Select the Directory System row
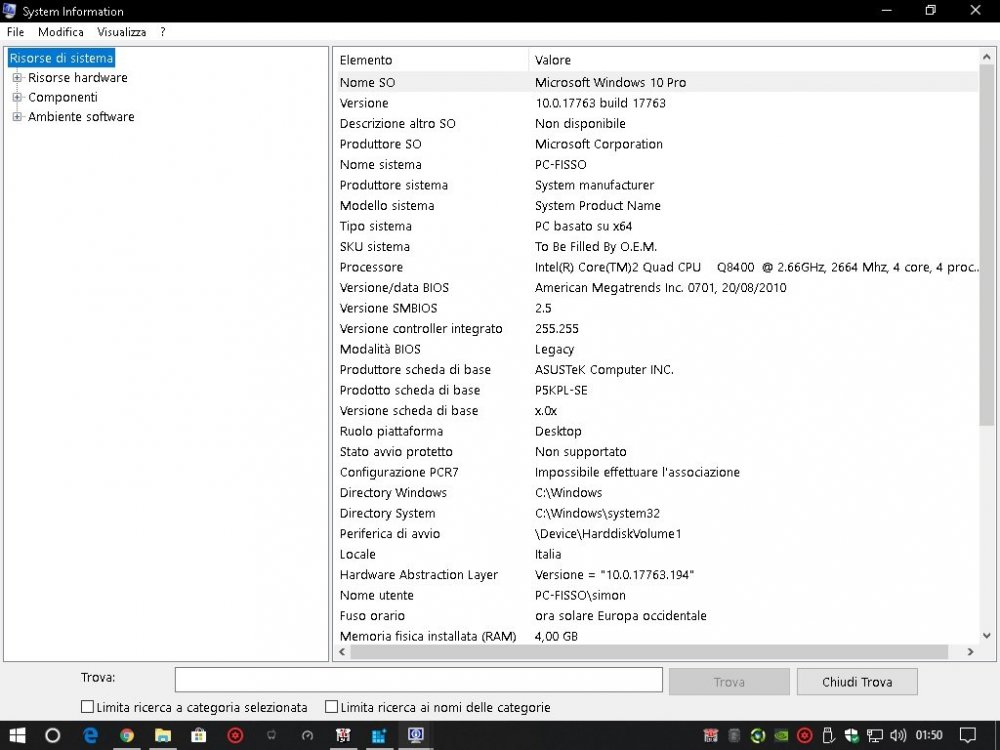Image resolution: width=1000 pixels, height=750 pixels. click(x=656, y=513)
